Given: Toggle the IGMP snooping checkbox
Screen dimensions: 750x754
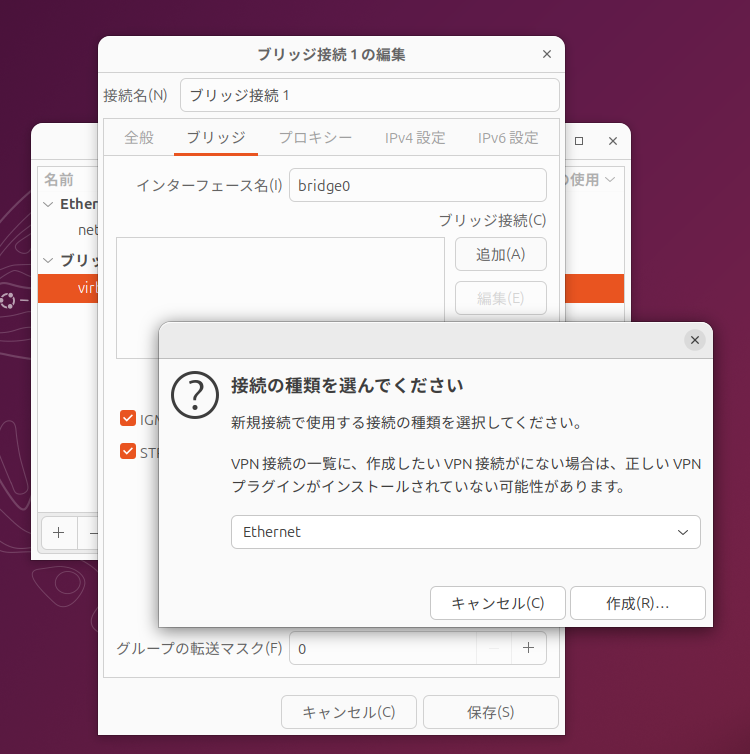Looking at the screenshot, I should click(x=128, y=418).
